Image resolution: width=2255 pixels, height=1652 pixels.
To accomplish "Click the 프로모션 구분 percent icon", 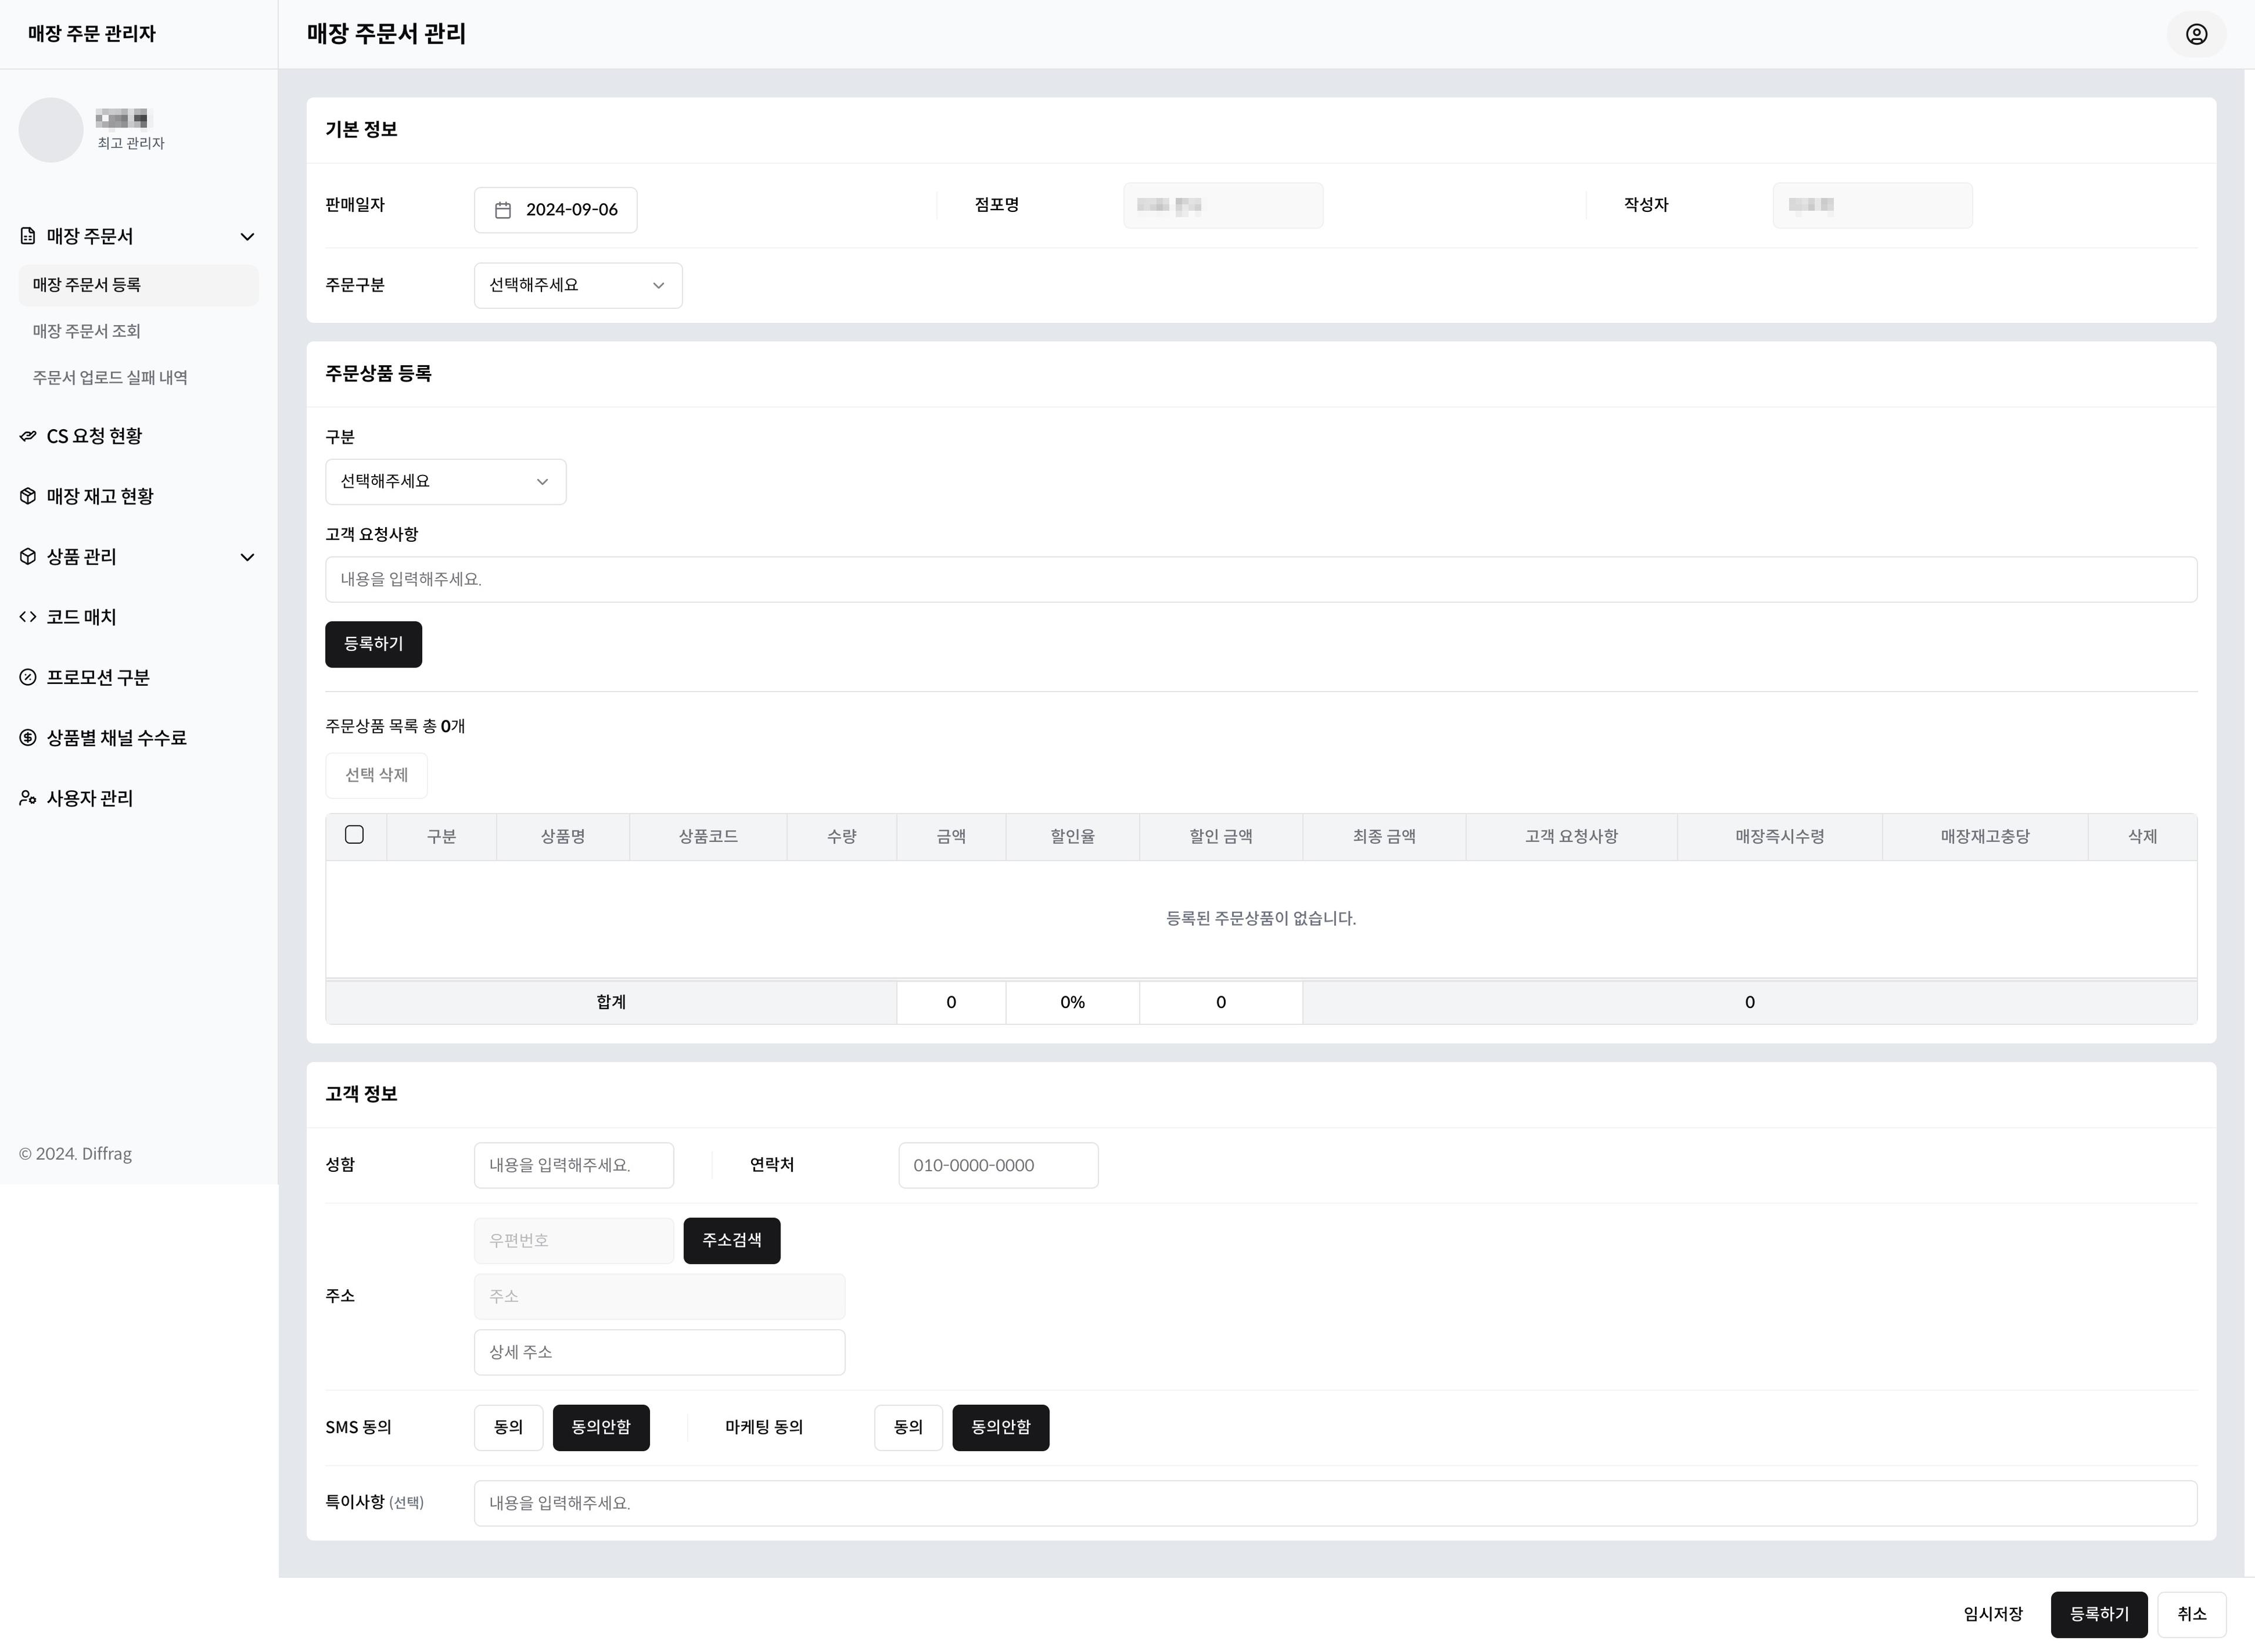I will [x=28, y=677].
